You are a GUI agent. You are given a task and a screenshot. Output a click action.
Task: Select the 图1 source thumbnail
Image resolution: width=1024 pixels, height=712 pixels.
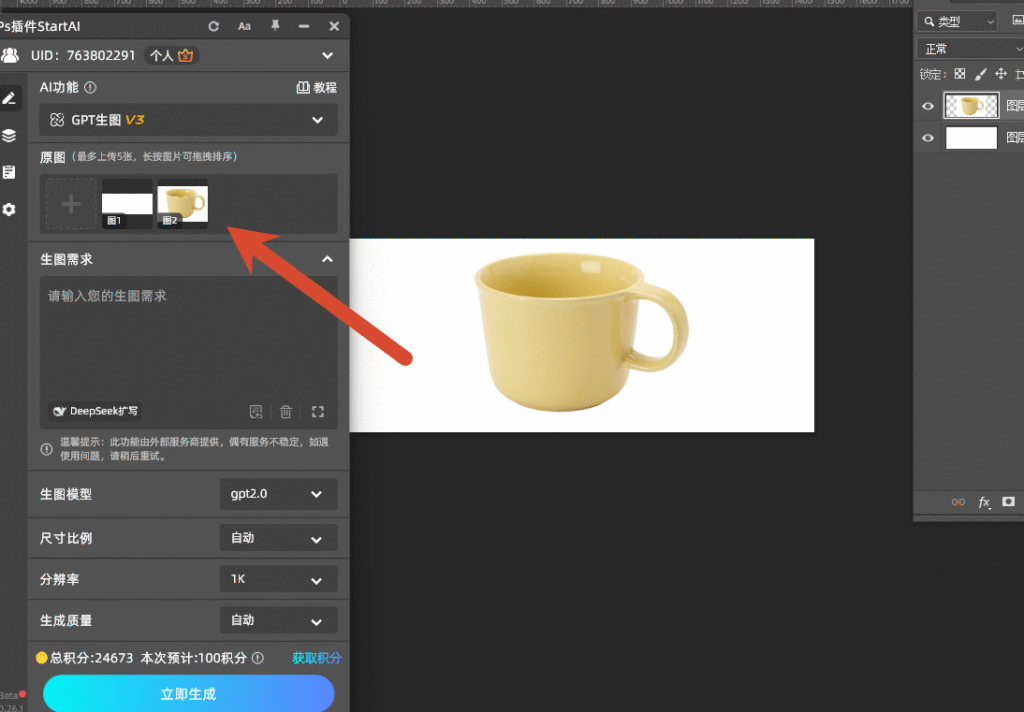coord(127,204)
